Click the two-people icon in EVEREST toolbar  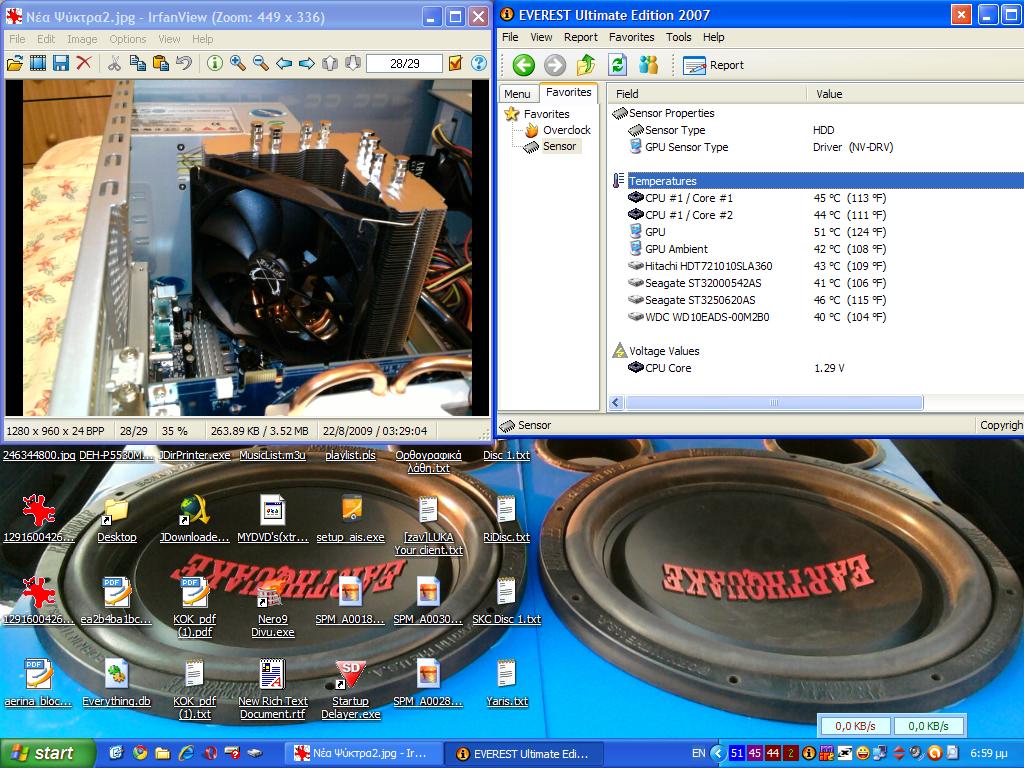tap(648, 65)
